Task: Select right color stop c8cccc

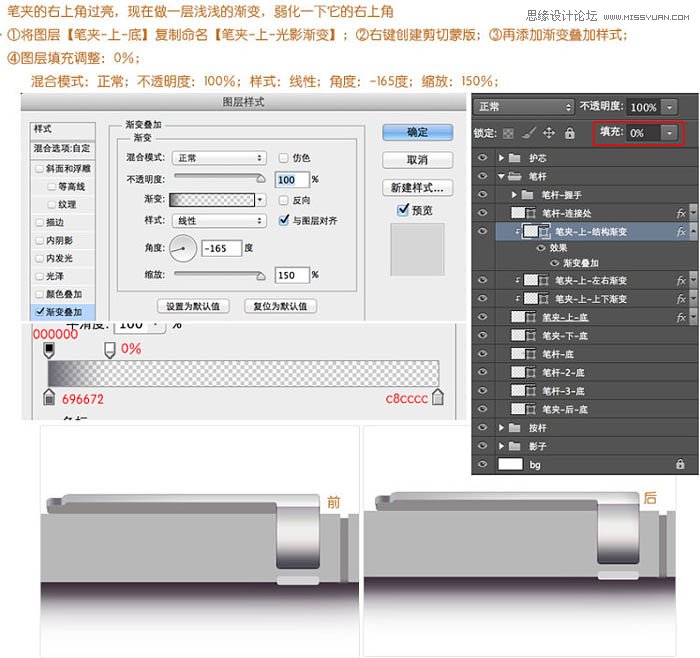Action: pos(438,397)
